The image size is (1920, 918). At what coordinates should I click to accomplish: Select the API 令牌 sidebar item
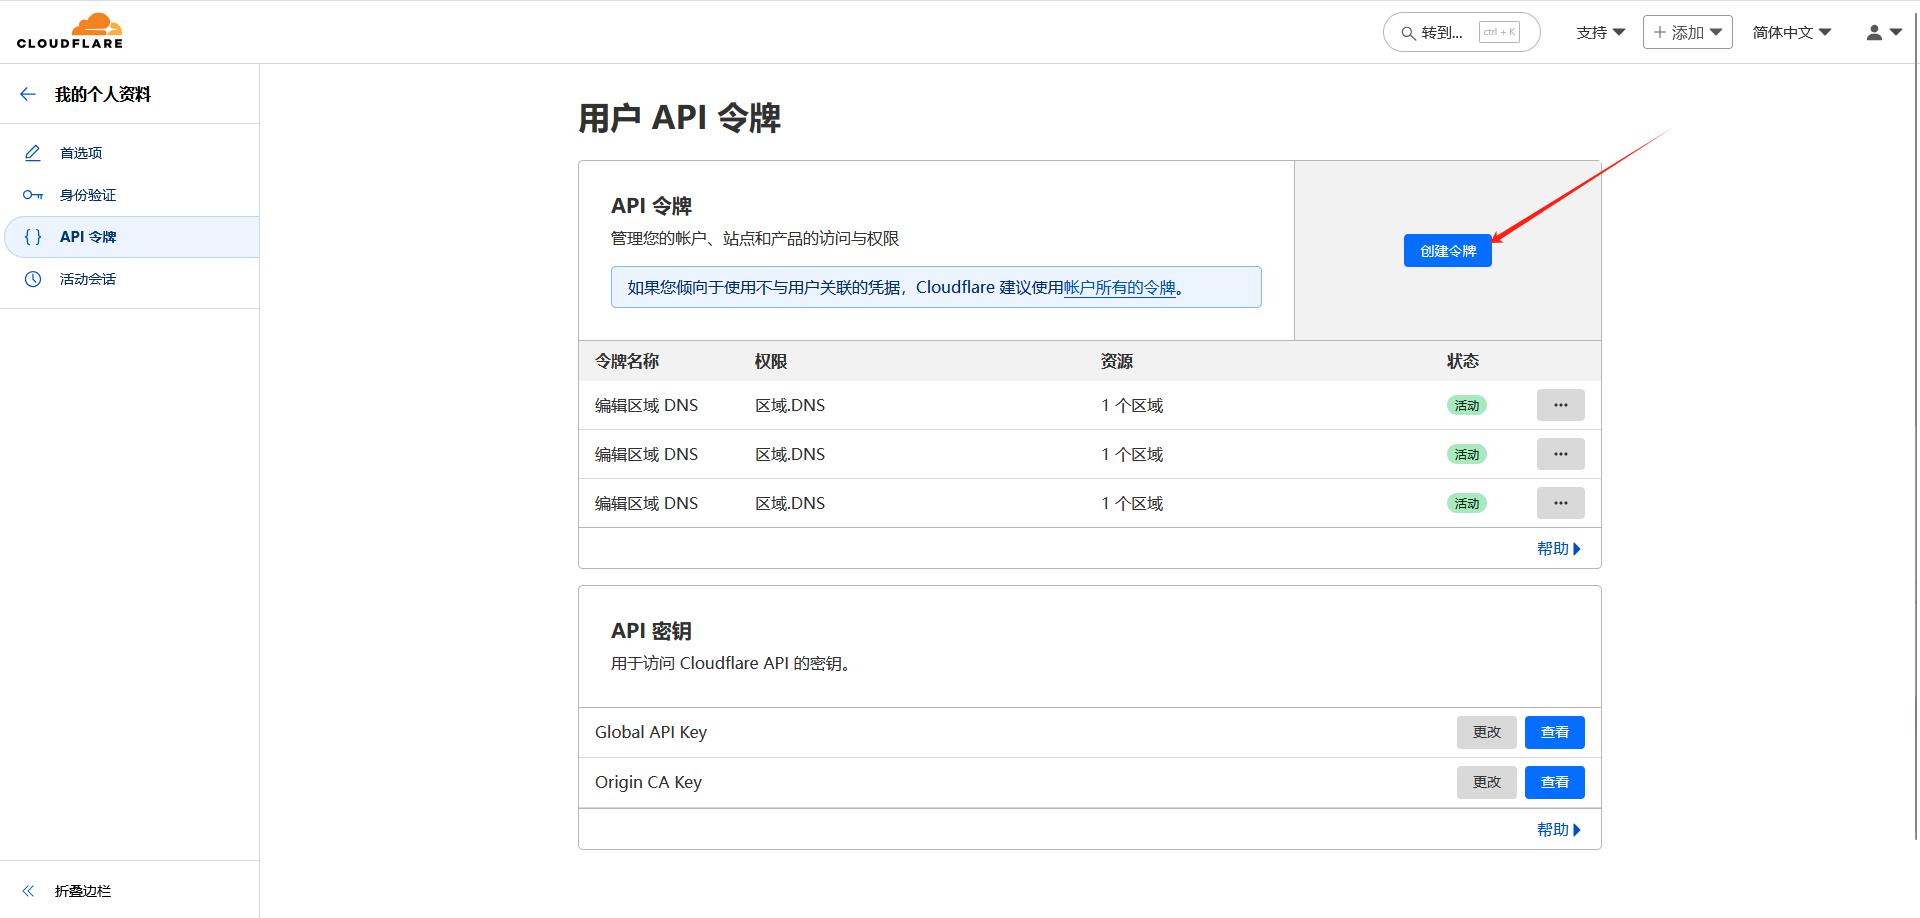click(x=88, y=237)
